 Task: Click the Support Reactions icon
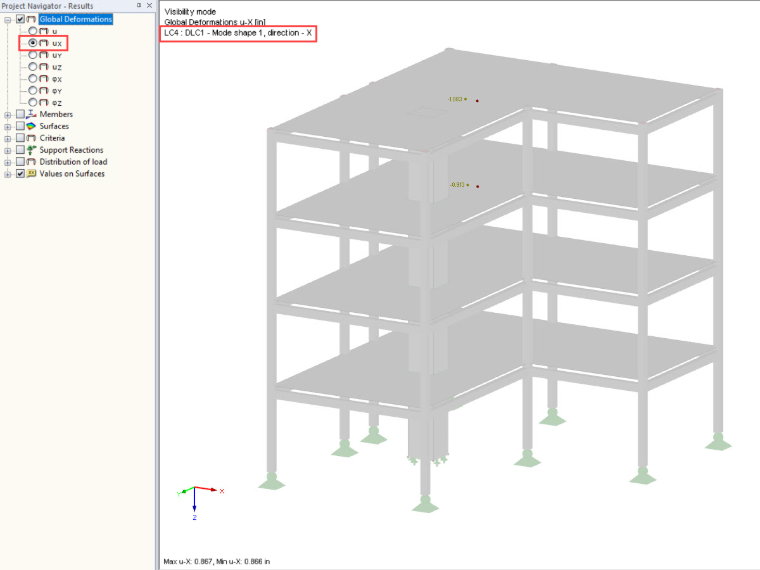(x=31, y=150)
